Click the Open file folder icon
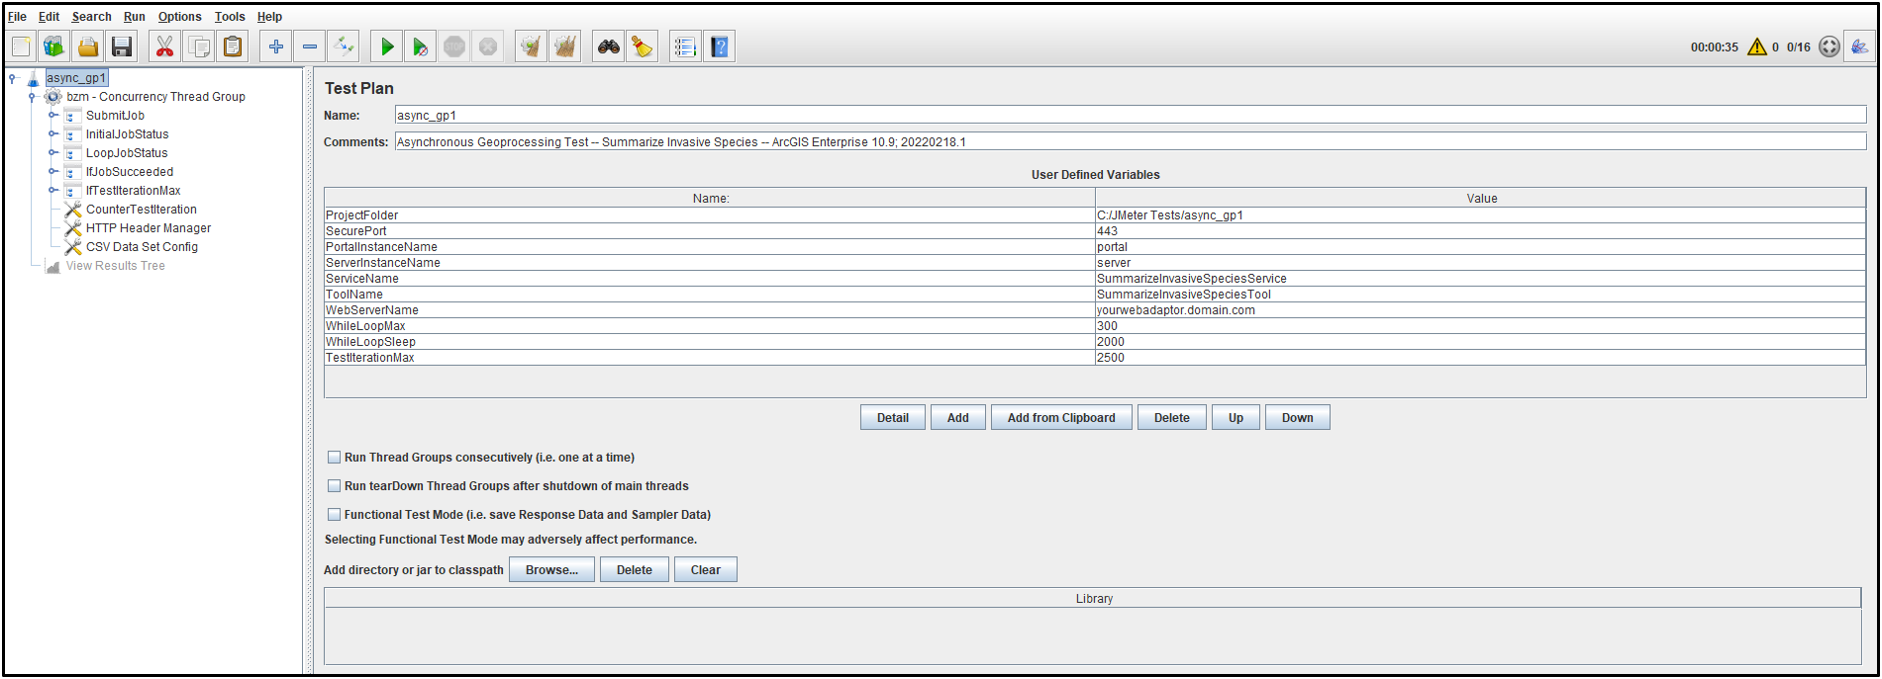Image resolution: width=1882 pixels, height=679 pixels. click(x=88, y=47)
